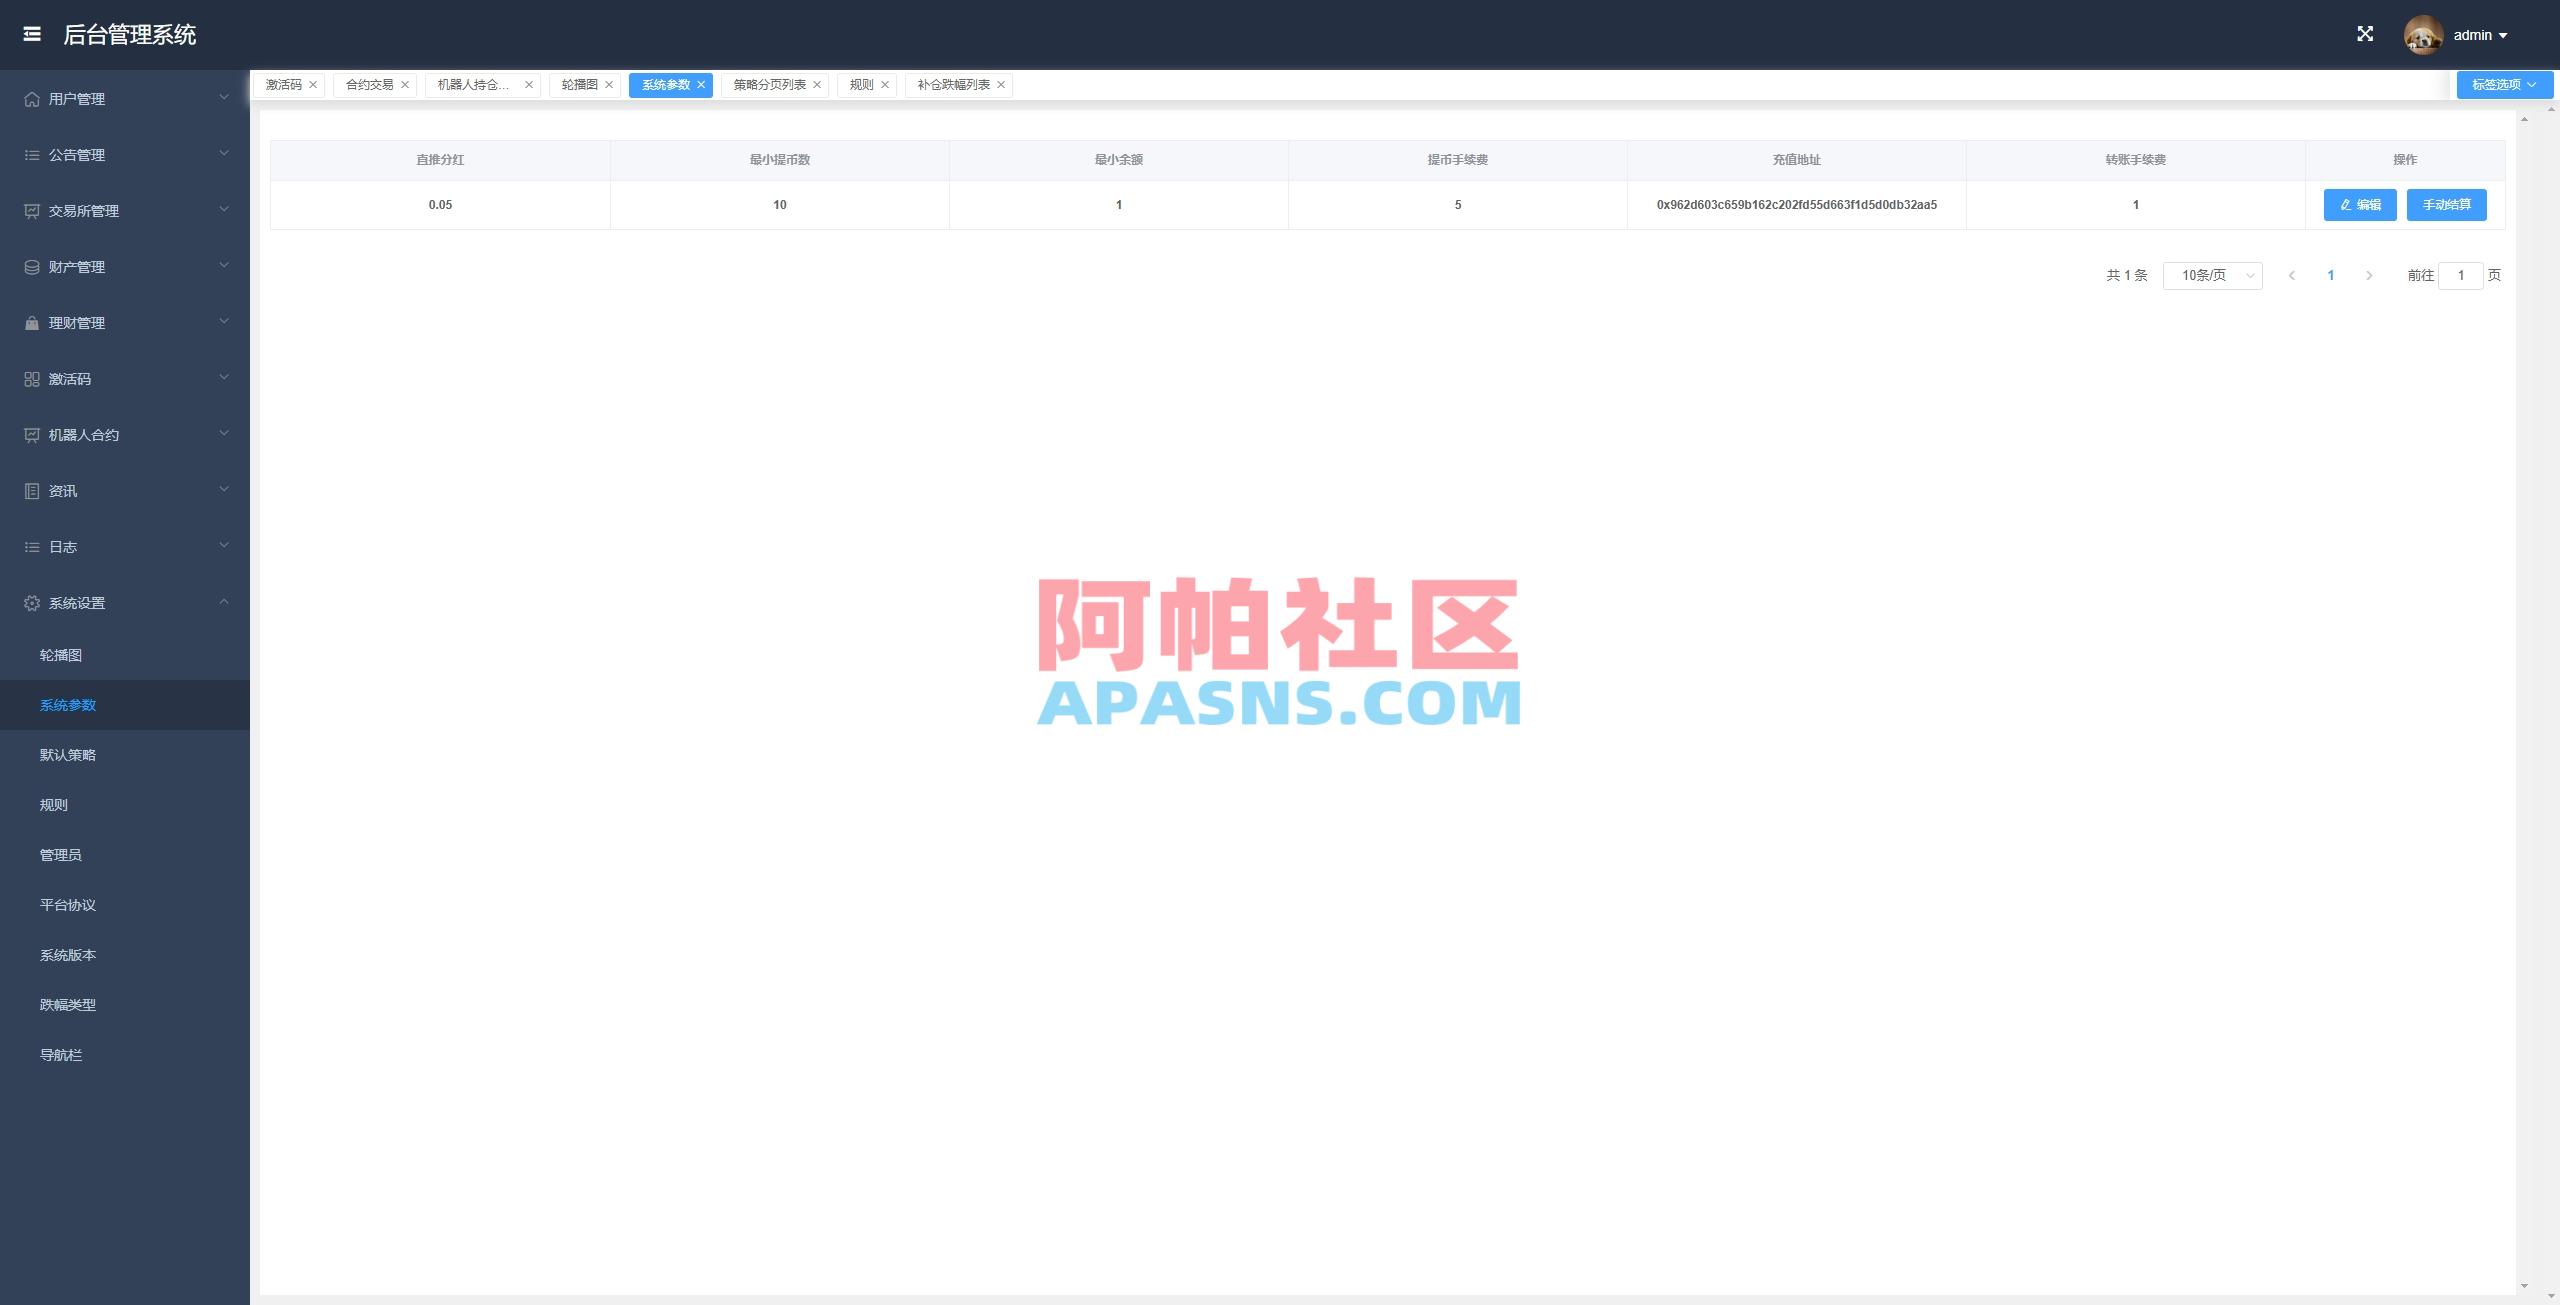Click the 手动结算 settlement button

pyautogui.click(x=2446, y=204)
